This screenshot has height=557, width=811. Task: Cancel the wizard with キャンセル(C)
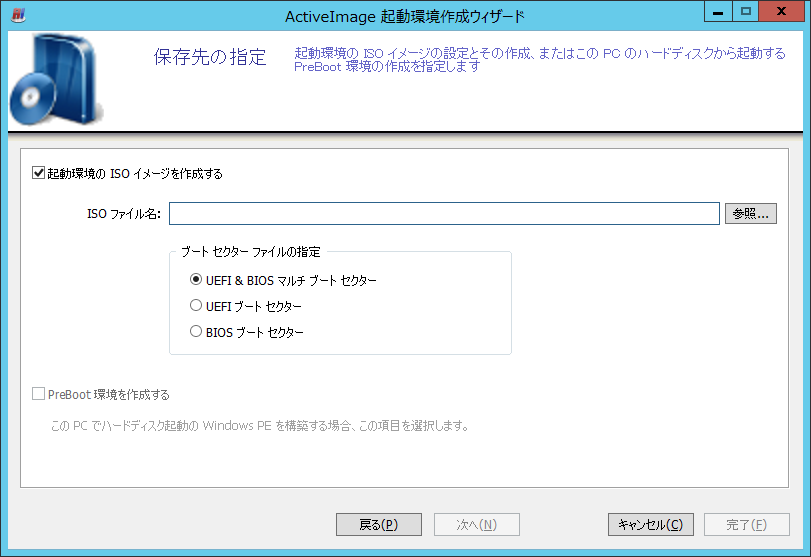pyautogui.click(x=651, y=524)
